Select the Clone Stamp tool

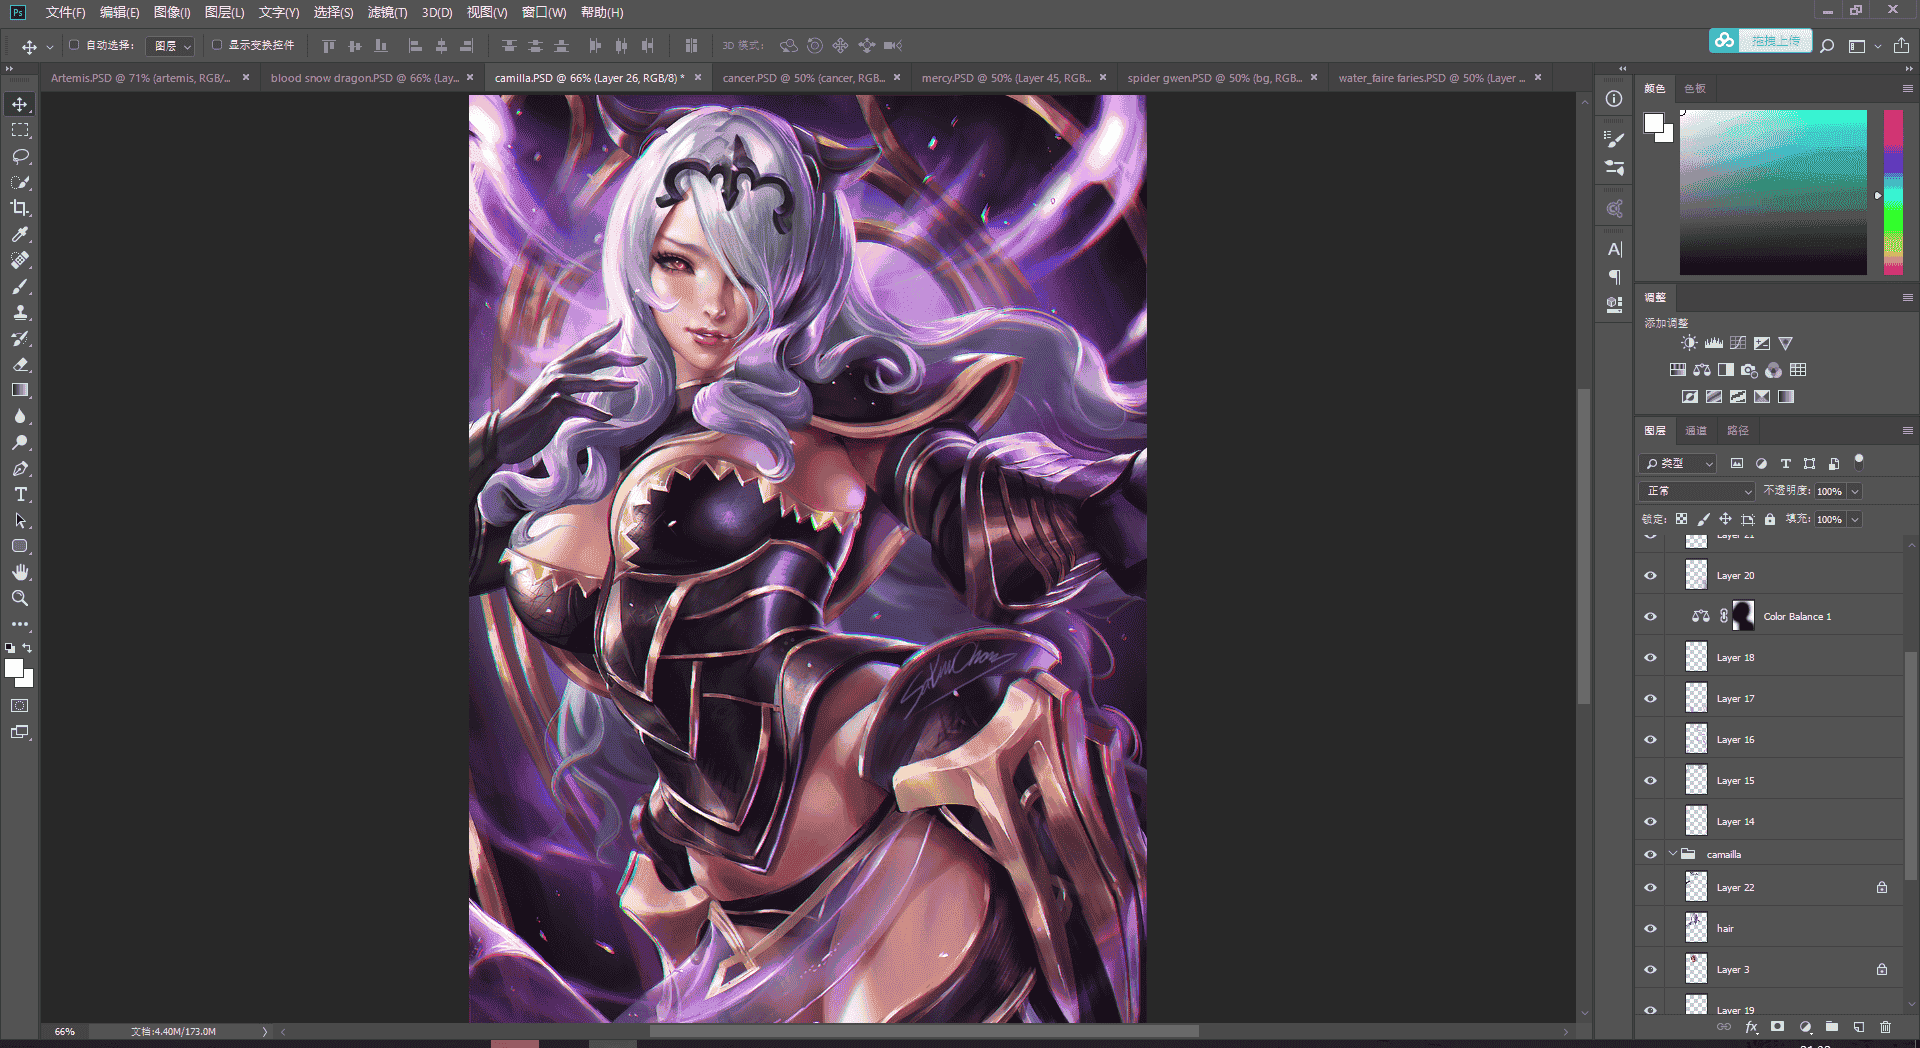click(x=20, y=312)
